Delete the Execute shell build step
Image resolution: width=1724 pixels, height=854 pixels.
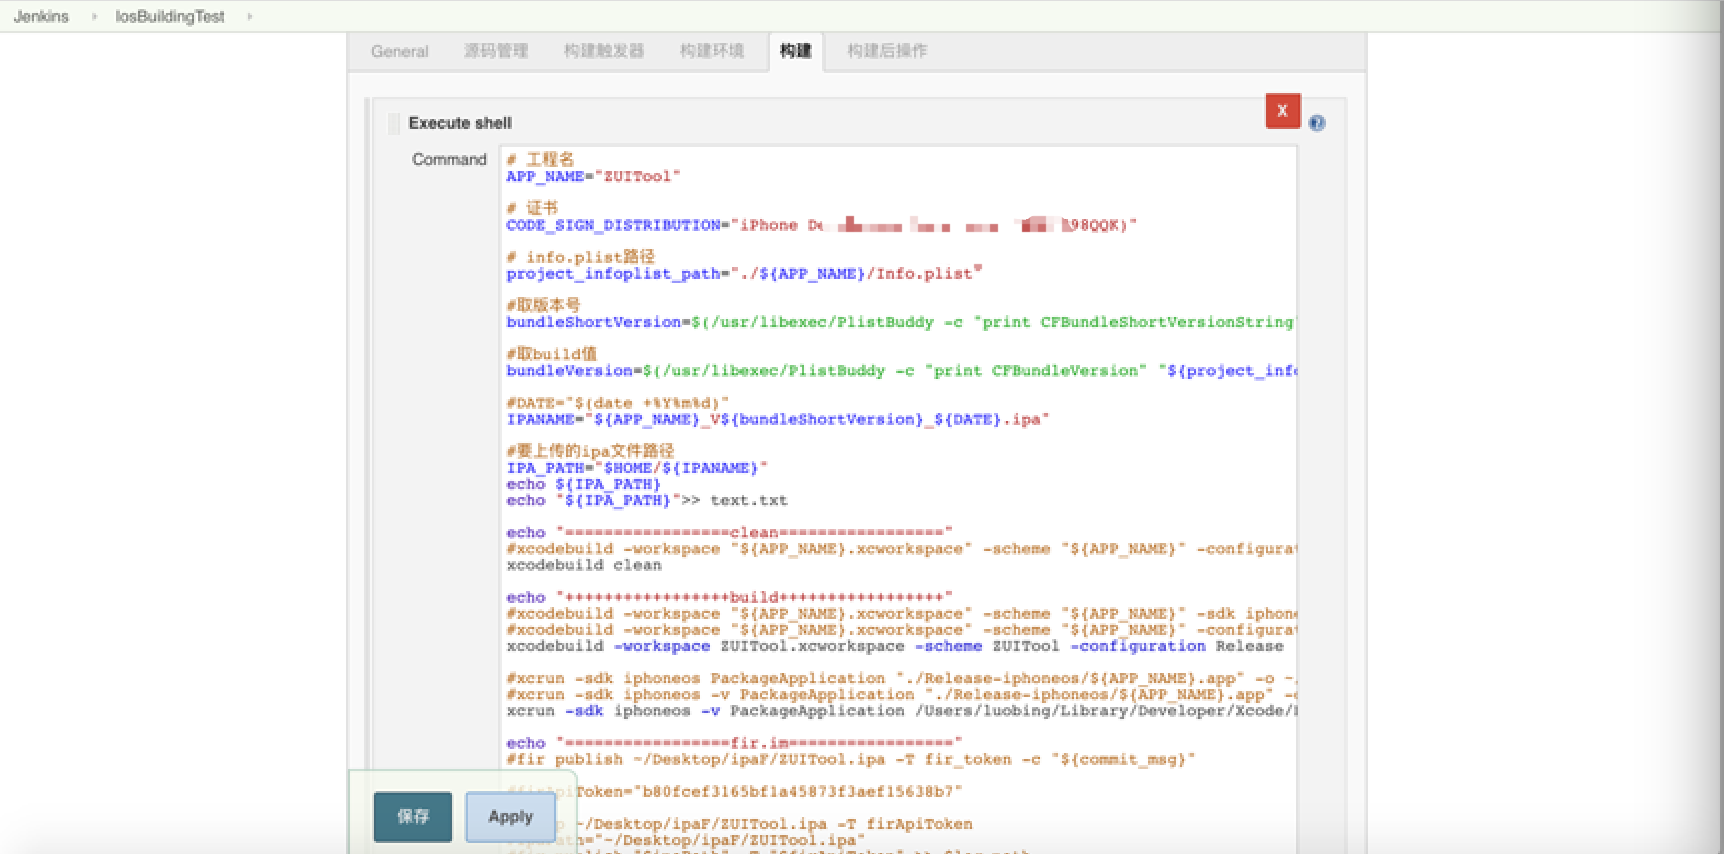pos(1282,111)
